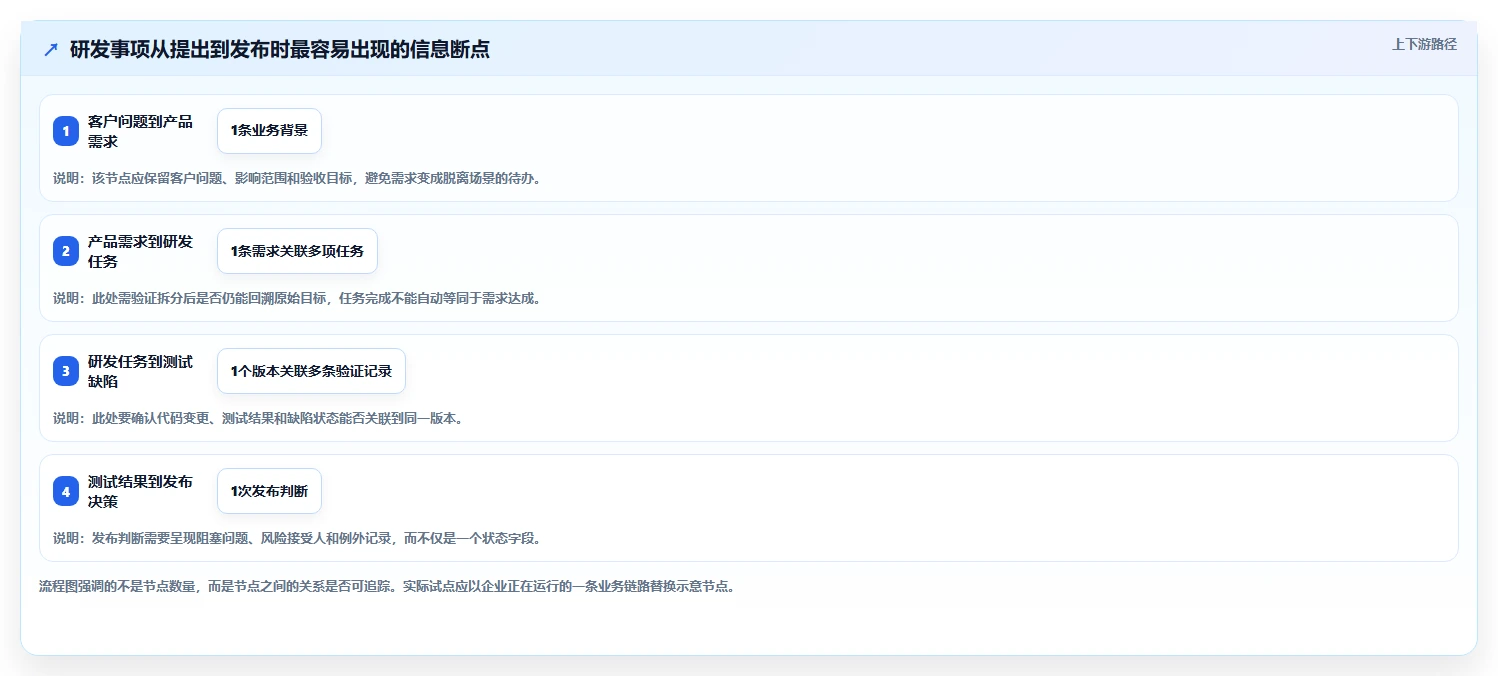The width and height of the screenshot is (1498, 676).
Task: Click the description starting 说明：此处要确认代码变更
Action: coord(258,418)
